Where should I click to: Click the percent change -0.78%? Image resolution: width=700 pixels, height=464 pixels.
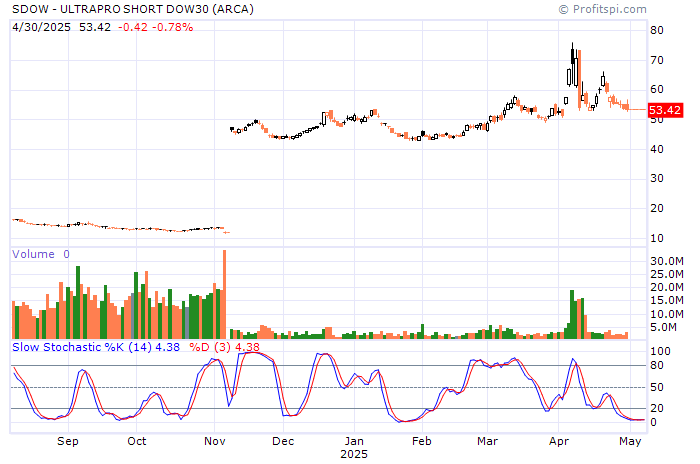pos(173,27)
